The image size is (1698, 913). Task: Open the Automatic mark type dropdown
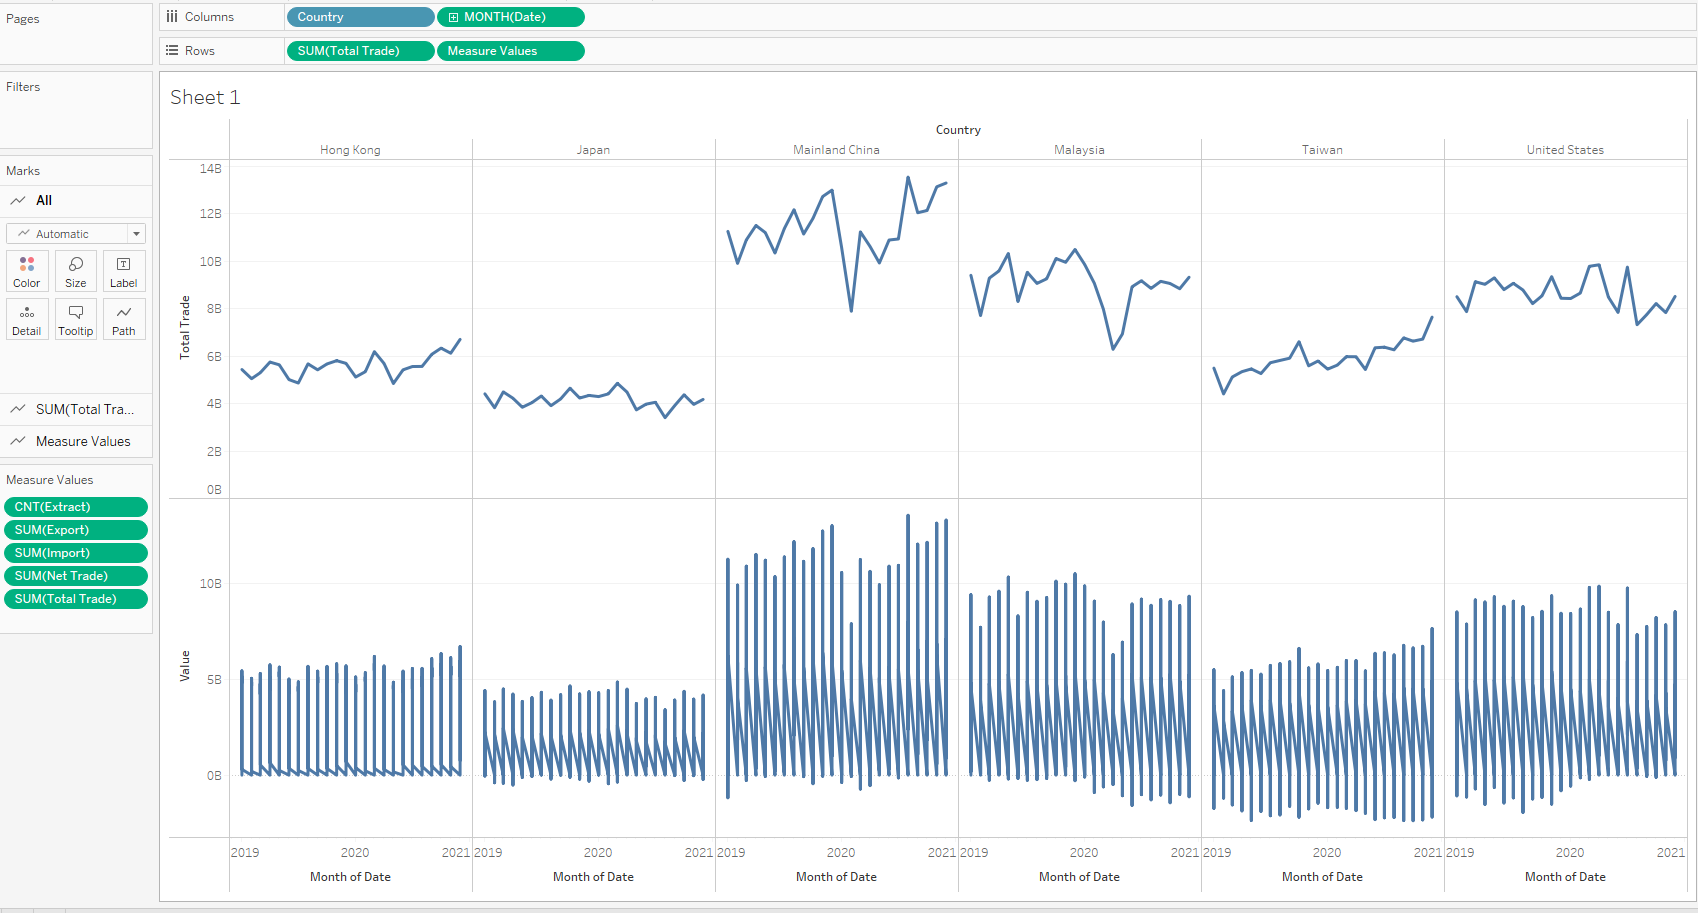(x=76, y=234)
